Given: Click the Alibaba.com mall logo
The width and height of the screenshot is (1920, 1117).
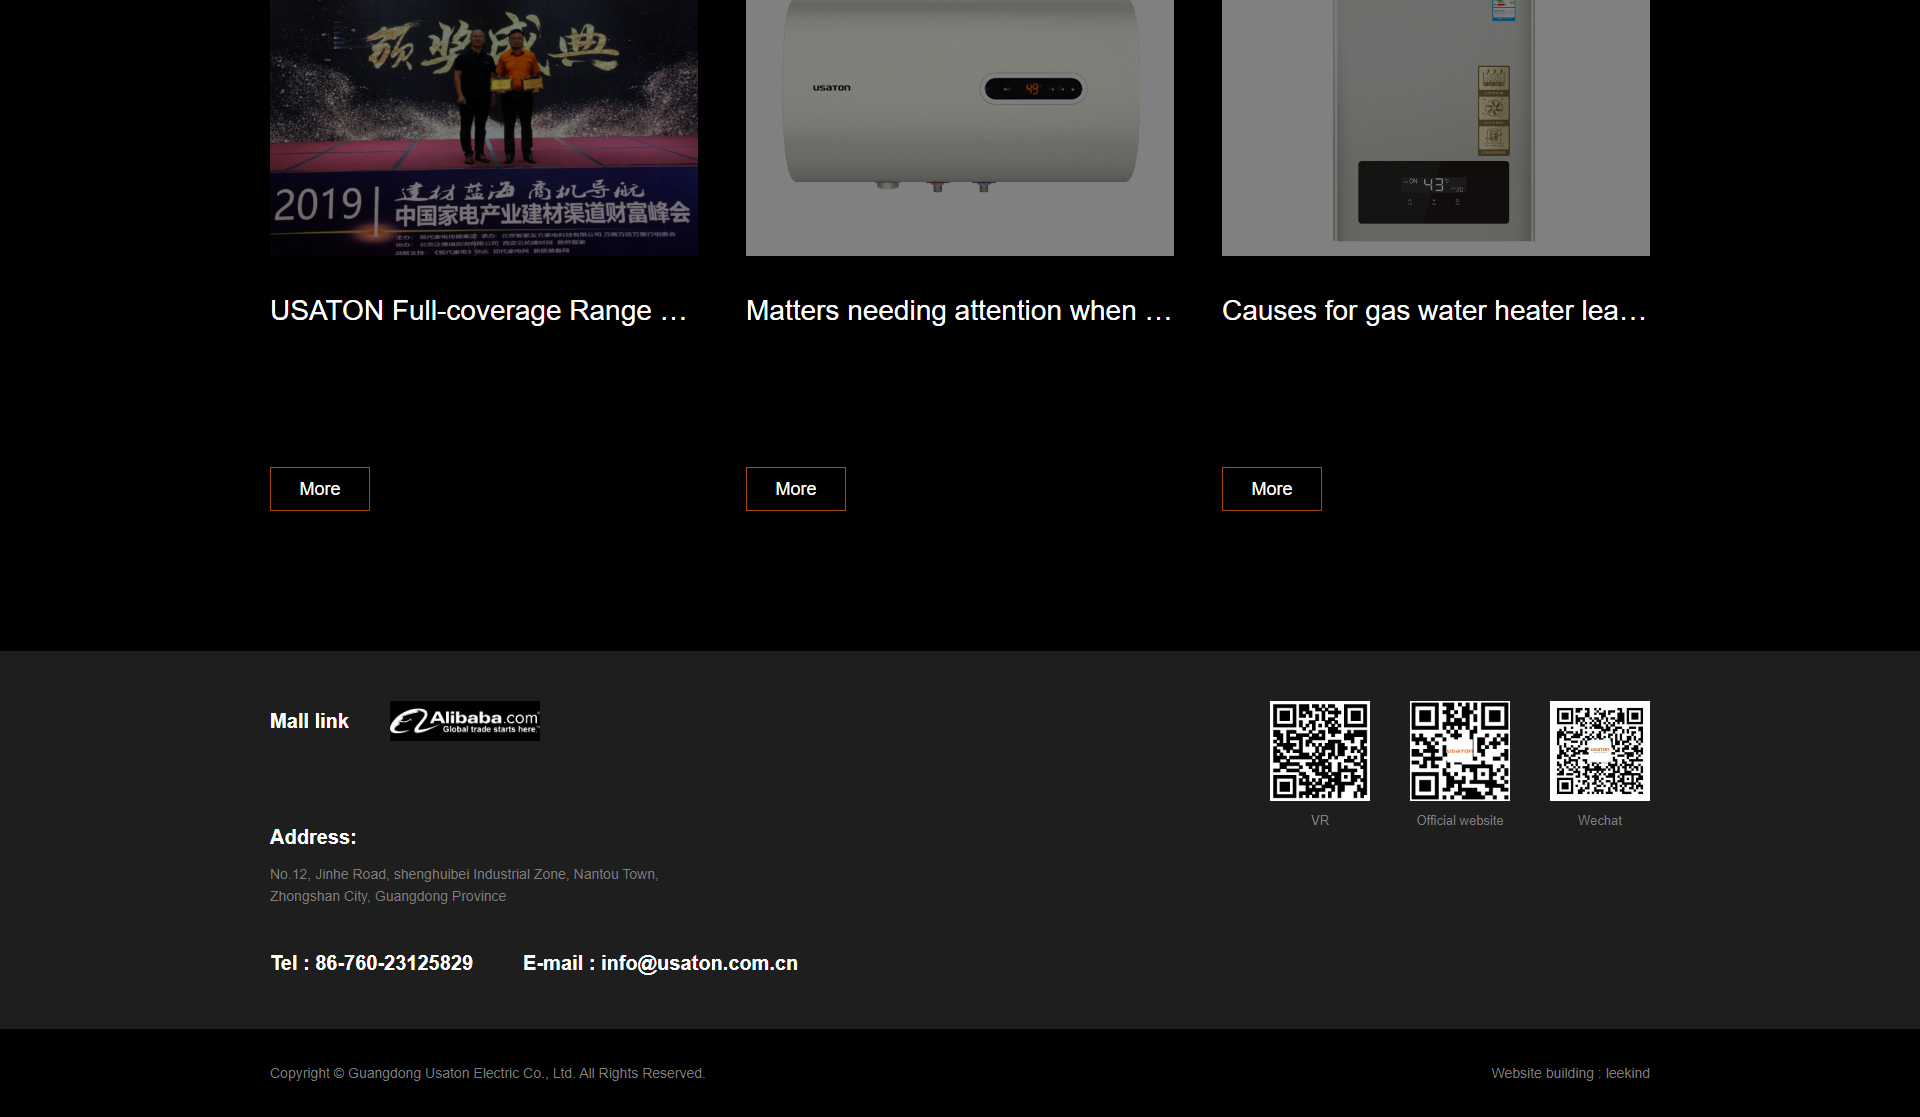Looking at the screenshot, I should 464,721.
